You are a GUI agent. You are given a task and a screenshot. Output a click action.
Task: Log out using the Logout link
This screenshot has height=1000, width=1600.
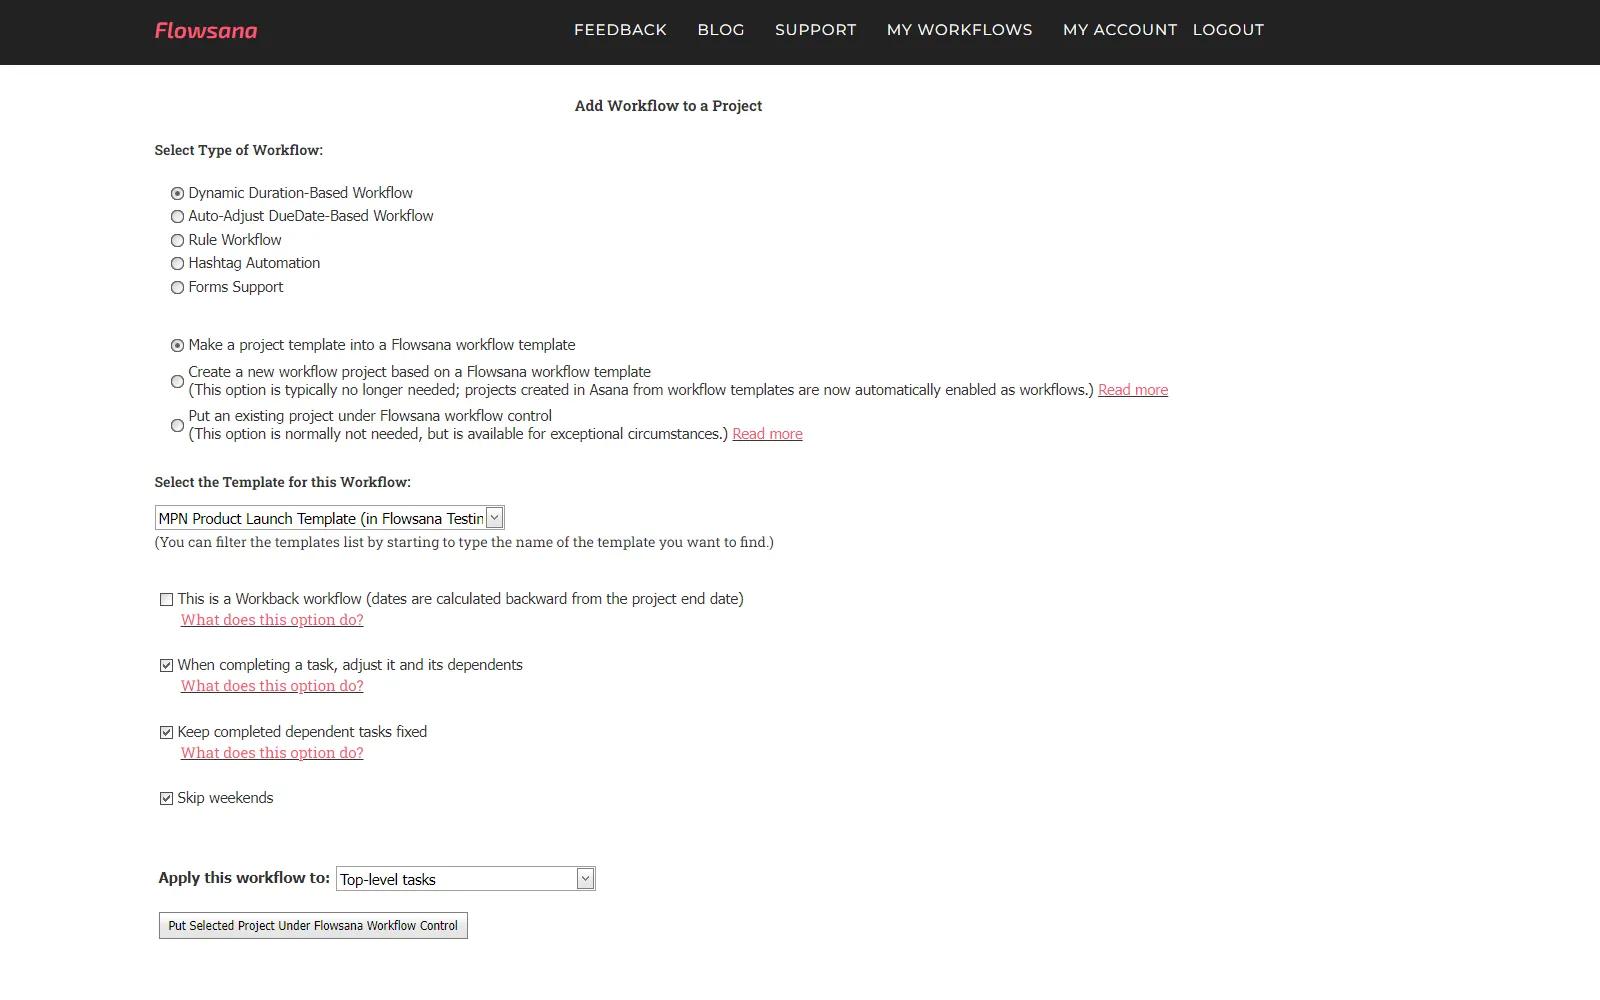[1228, 30]
